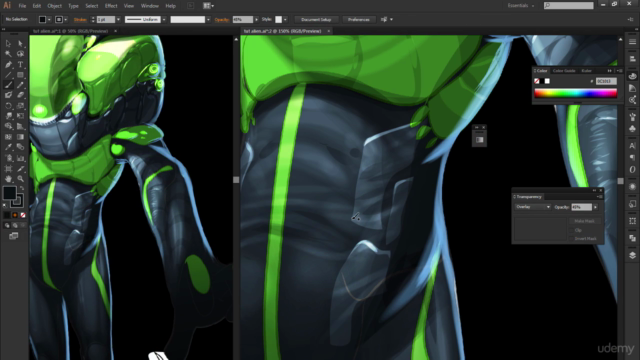Screen dimensions: 640x360
Task: Swap fill and stroke colors
Action: (22, 188)
